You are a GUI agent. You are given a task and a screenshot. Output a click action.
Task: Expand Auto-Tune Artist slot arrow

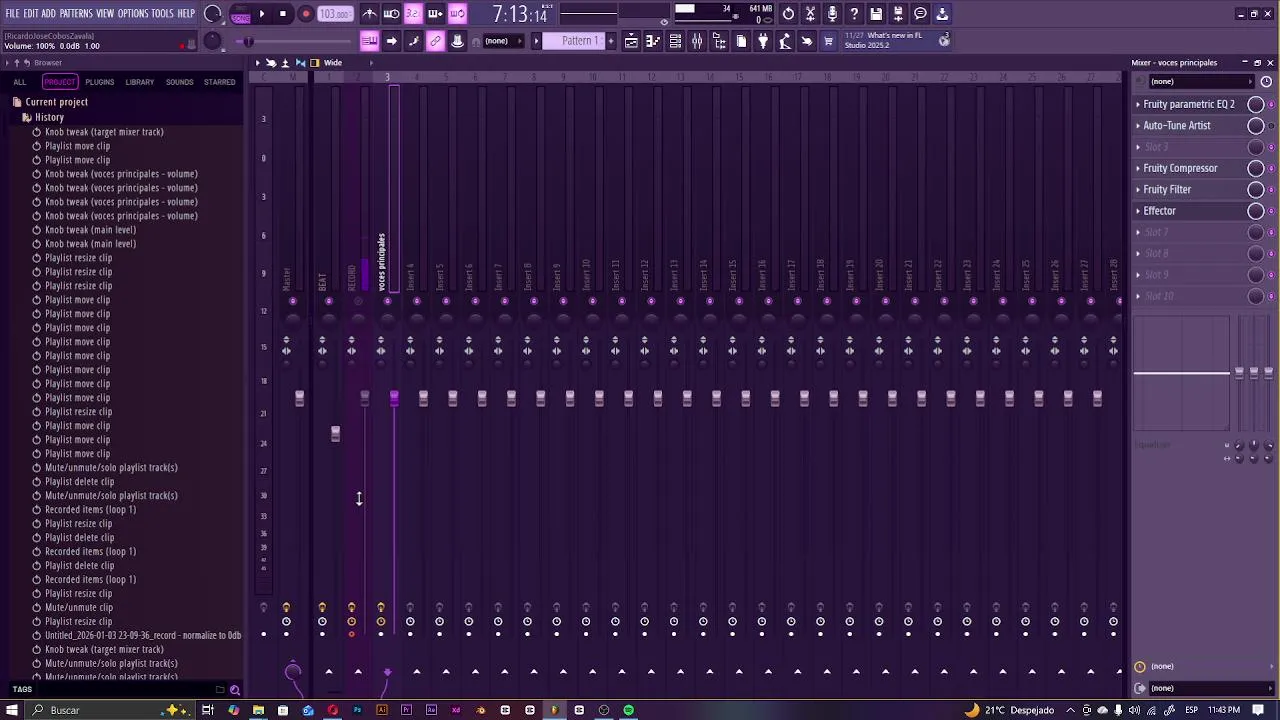pos(1138,125)
